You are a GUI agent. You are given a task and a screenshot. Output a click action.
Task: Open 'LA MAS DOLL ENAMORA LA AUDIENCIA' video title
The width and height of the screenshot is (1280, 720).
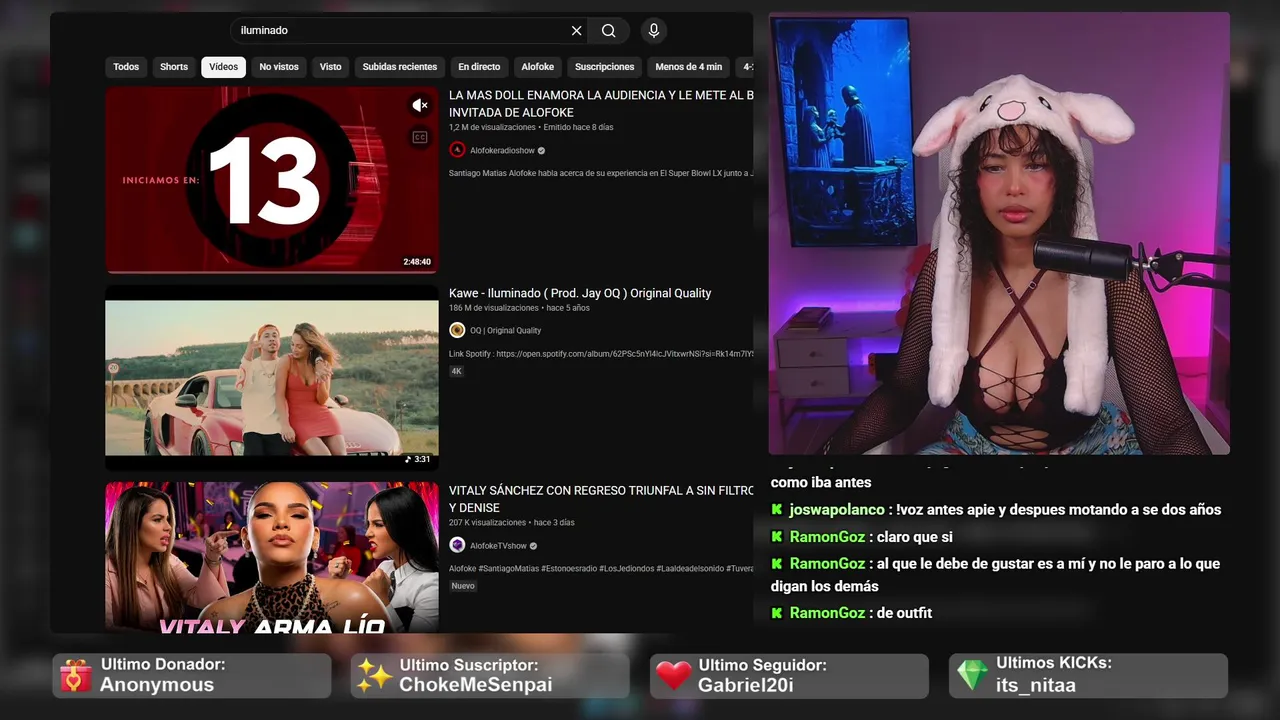tap(601, 104)
